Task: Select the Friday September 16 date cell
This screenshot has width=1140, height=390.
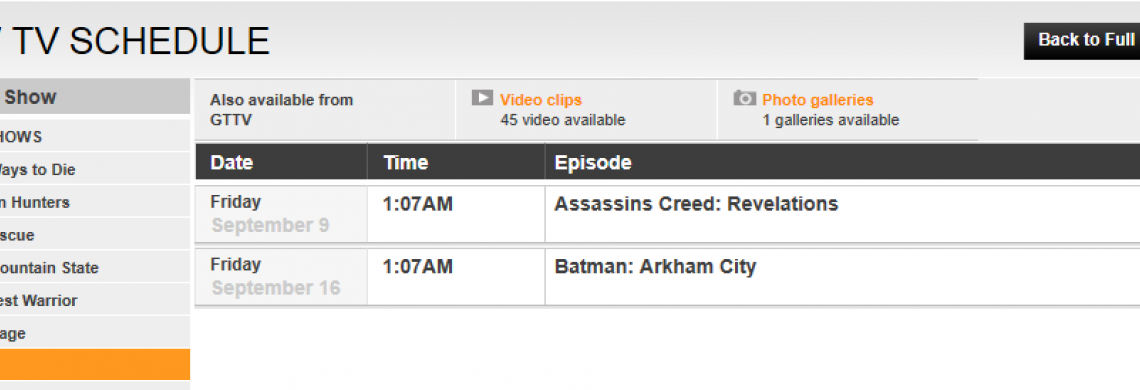Action: tap(281, 277)
